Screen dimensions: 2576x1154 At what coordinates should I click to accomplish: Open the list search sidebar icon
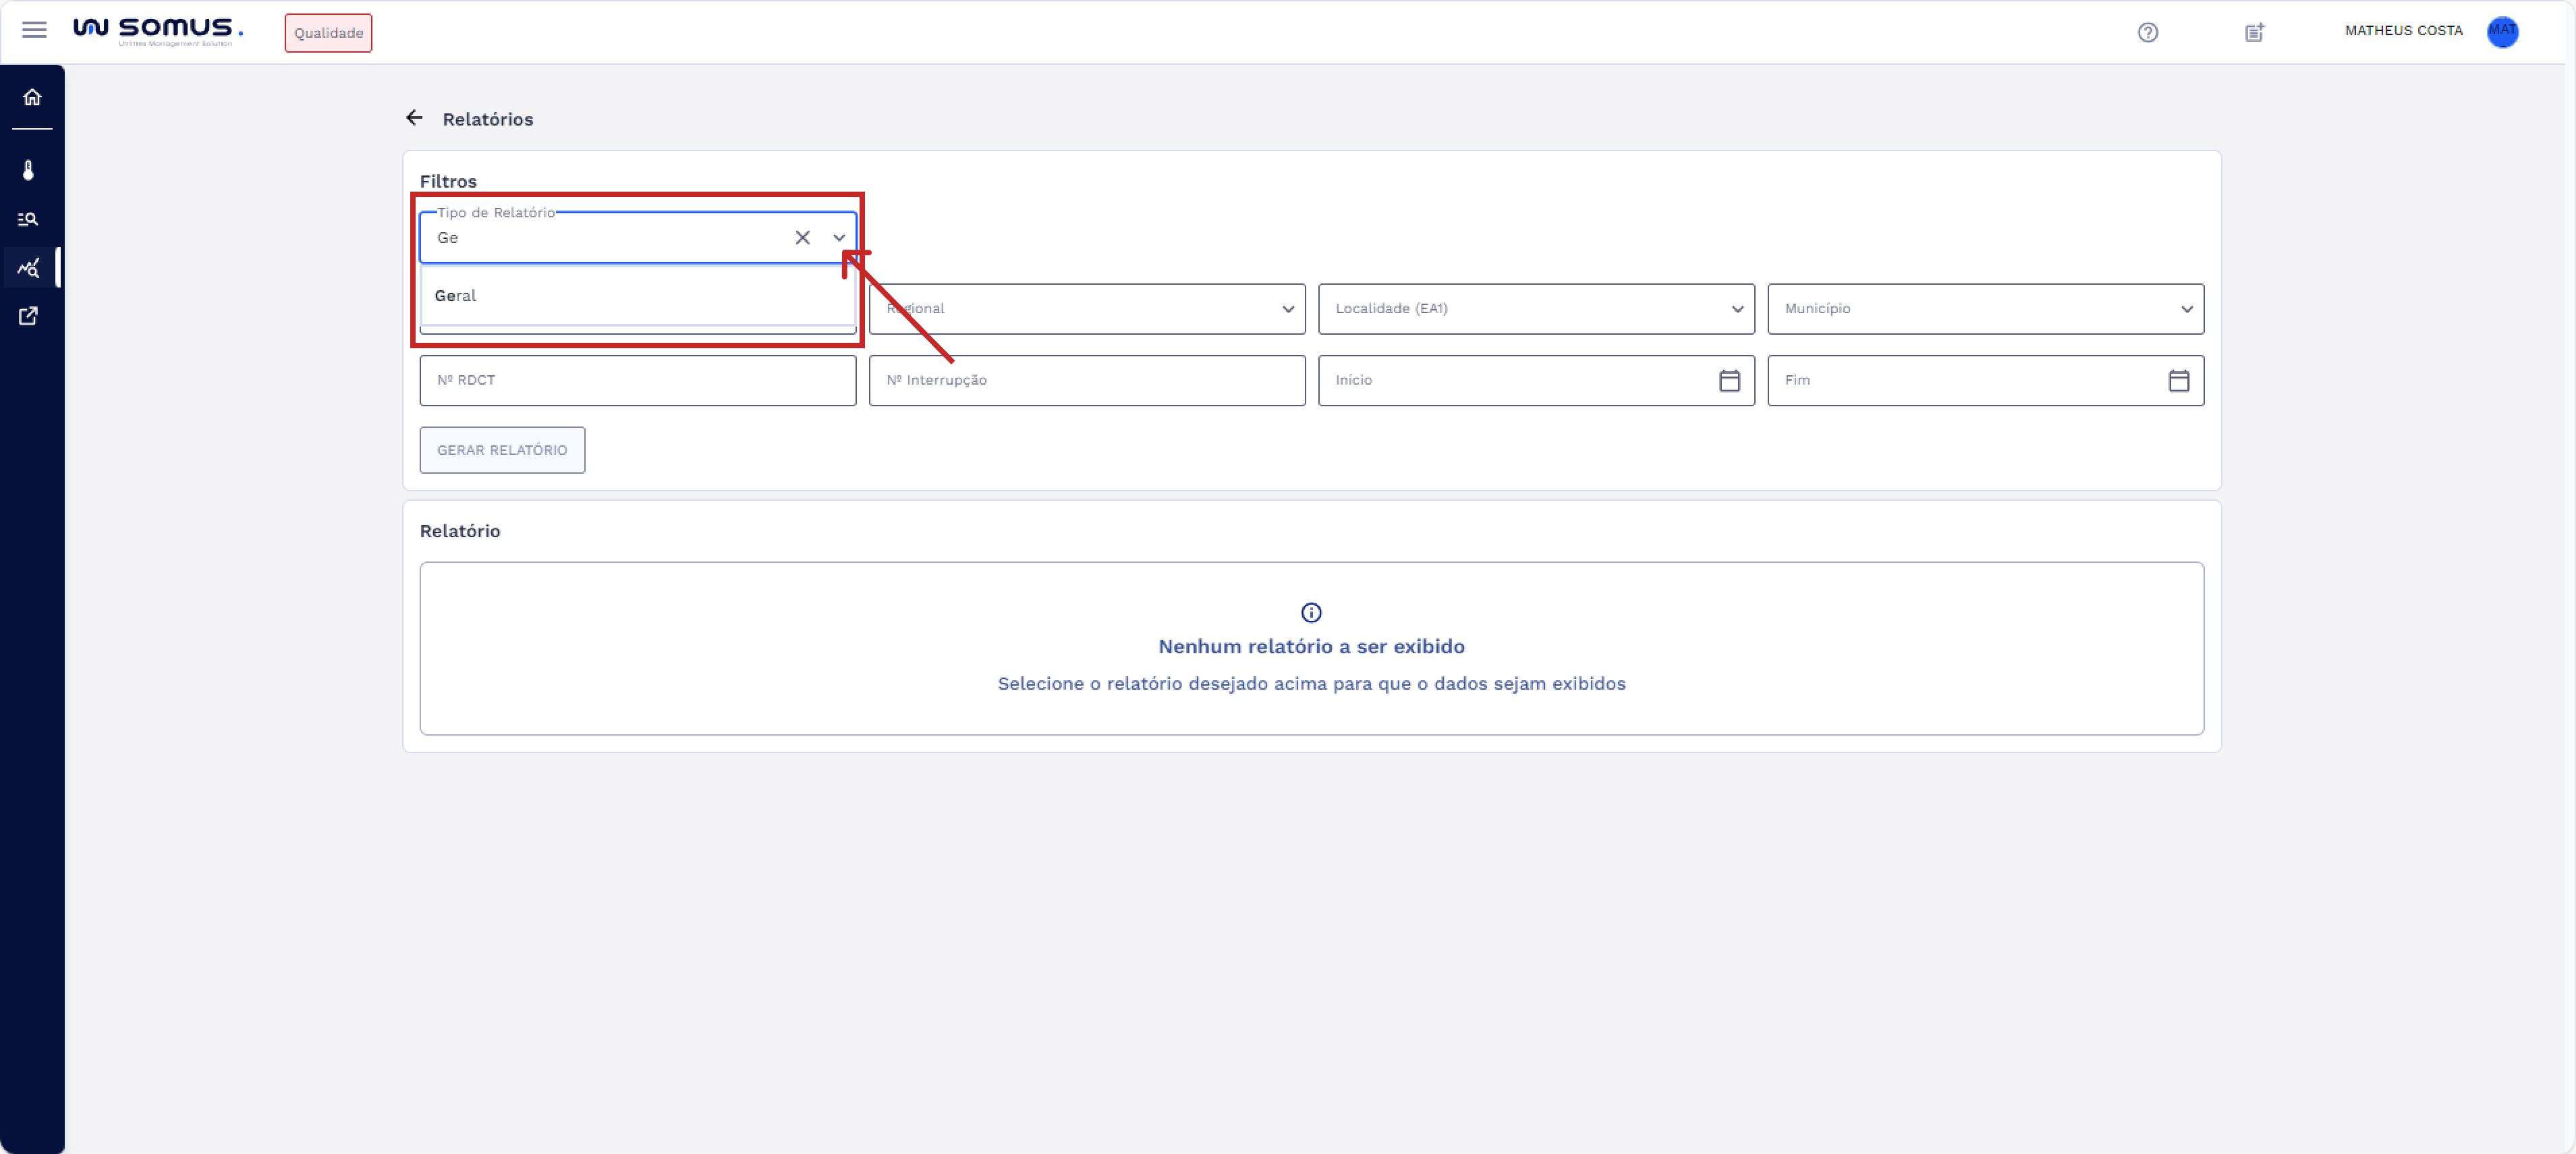29,219
